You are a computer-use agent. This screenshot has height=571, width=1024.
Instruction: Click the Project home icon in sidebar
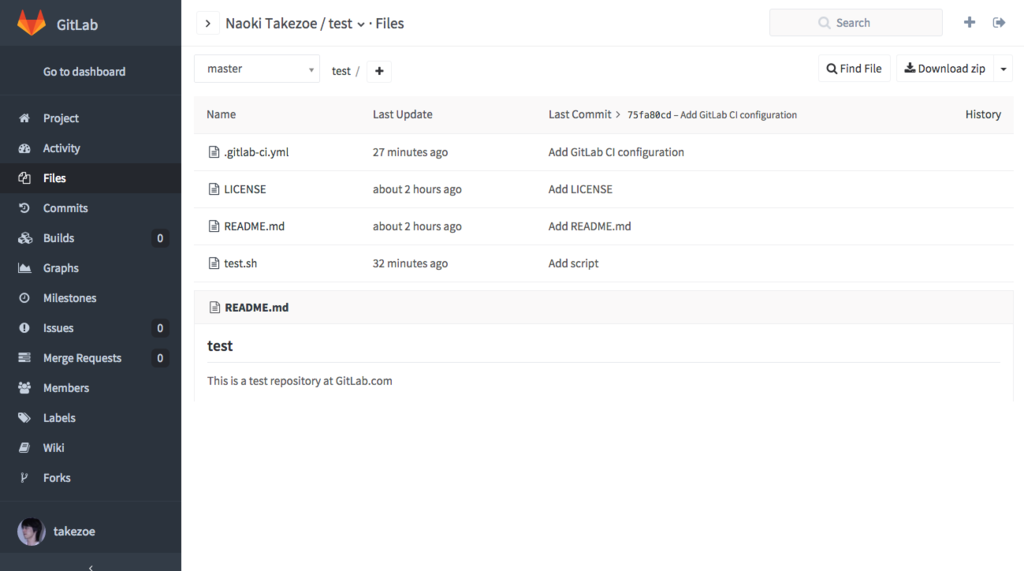coord(24,118)
